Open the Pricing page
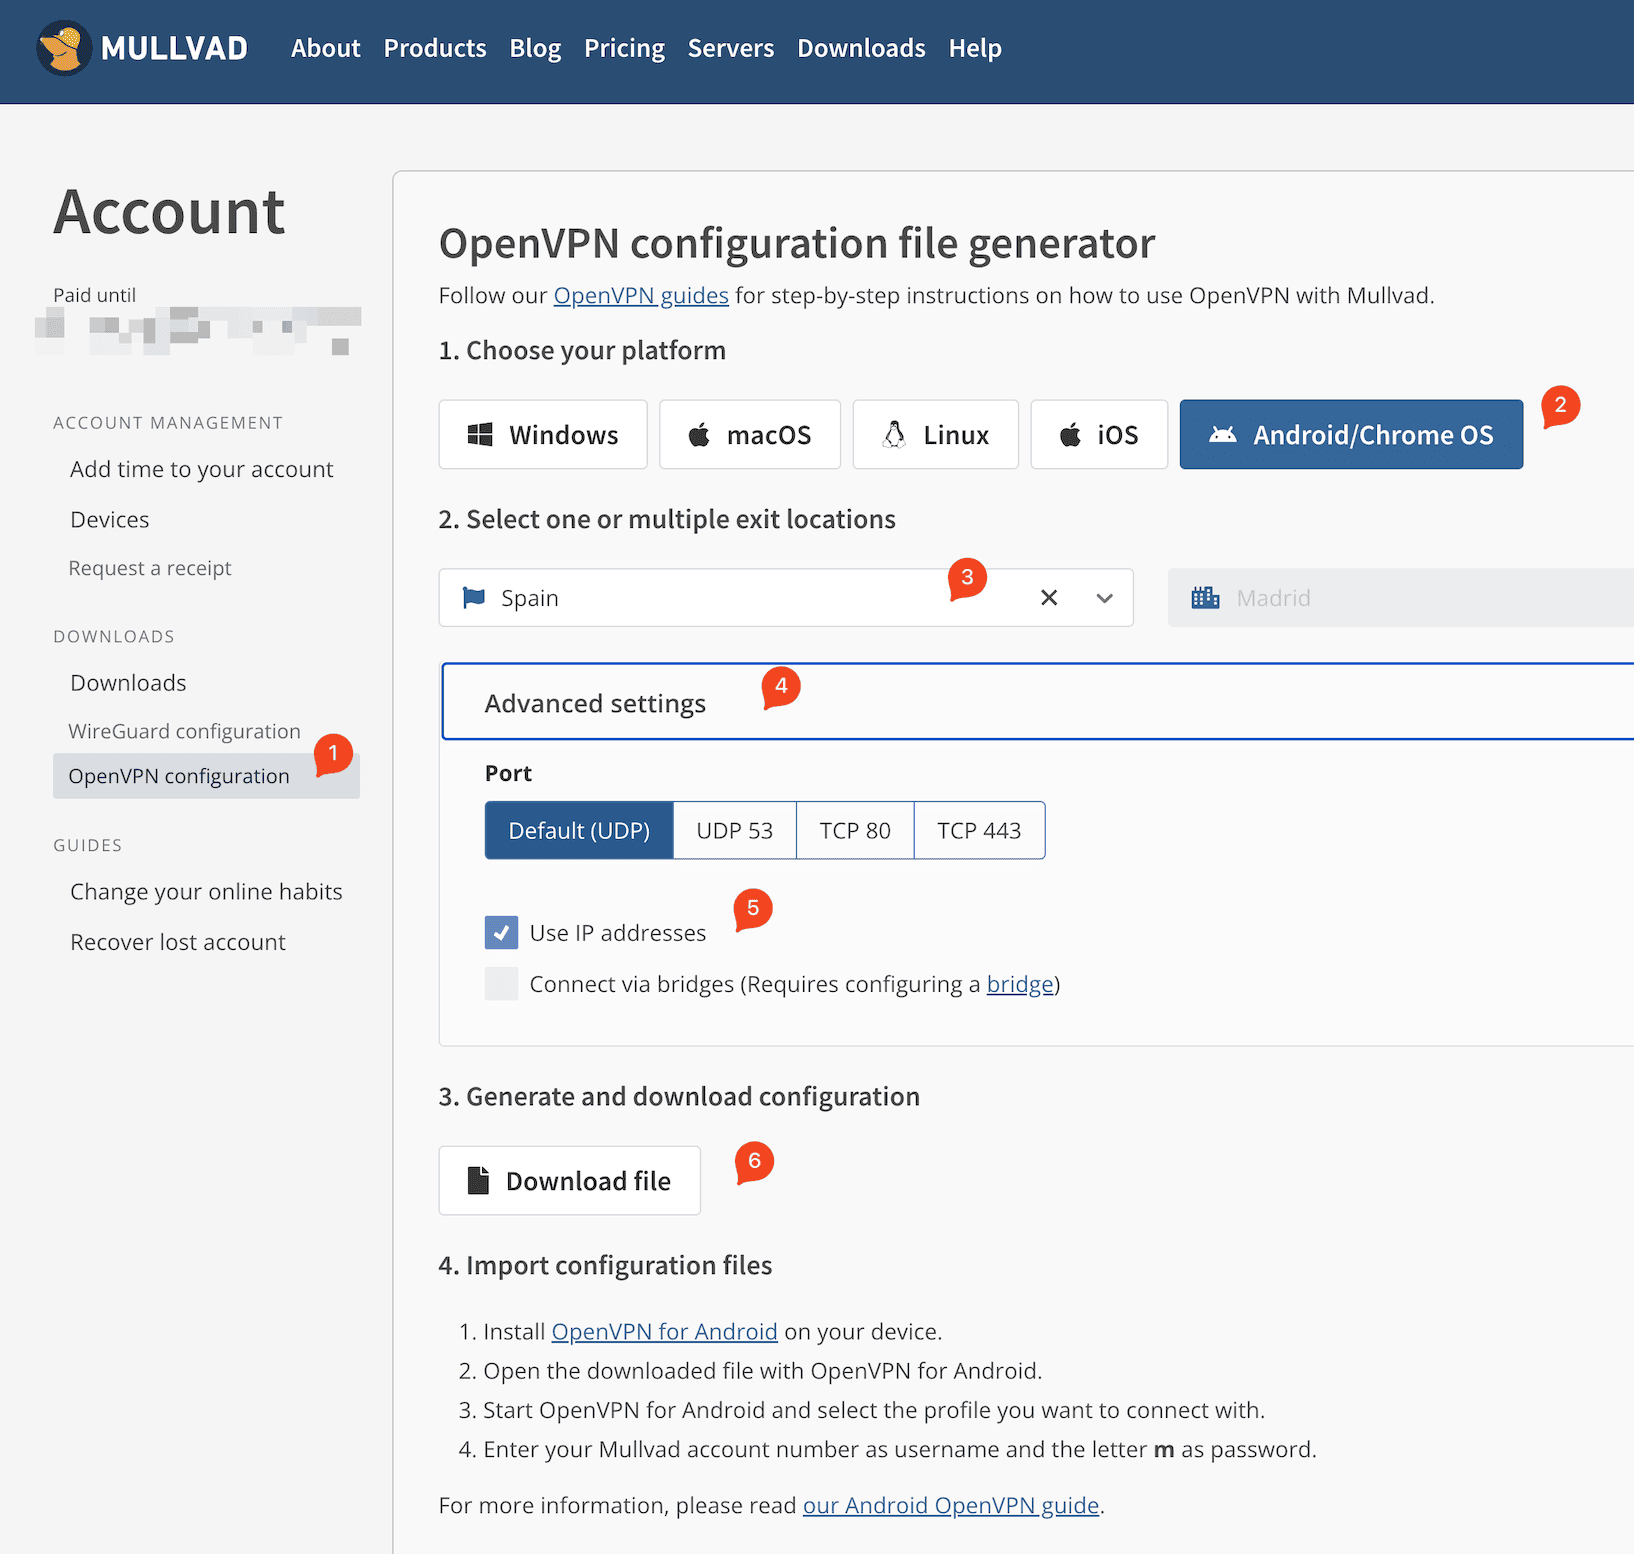 [x=624, y=48]
